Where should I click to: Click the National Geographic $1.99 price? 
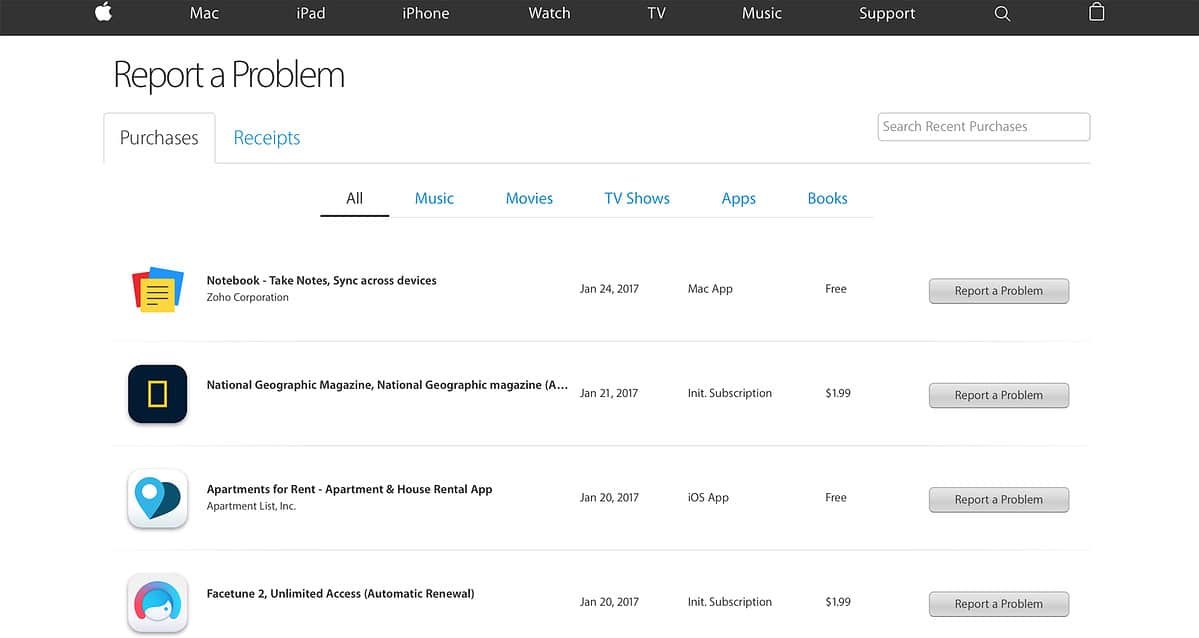click(x=838, y=393)
